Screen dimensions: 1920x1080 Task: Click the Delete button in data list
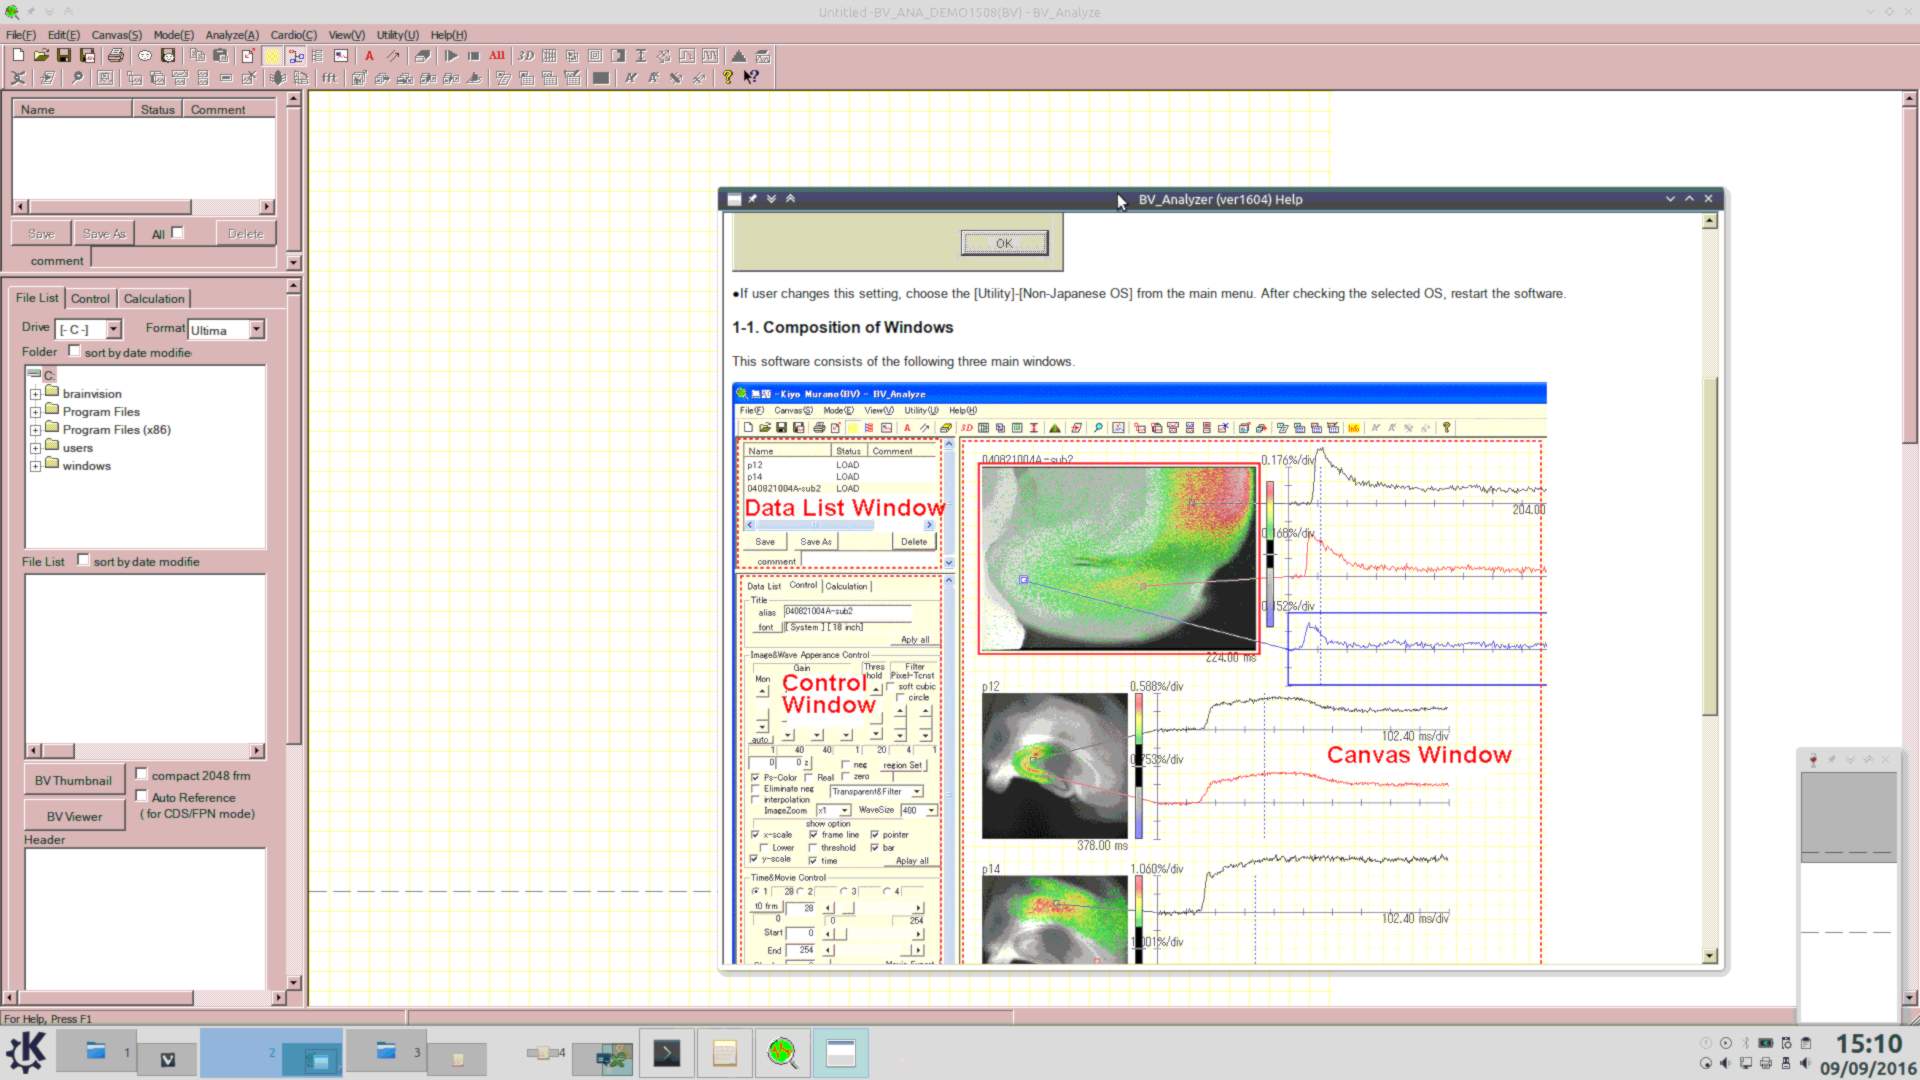click(x=245, y=233)
